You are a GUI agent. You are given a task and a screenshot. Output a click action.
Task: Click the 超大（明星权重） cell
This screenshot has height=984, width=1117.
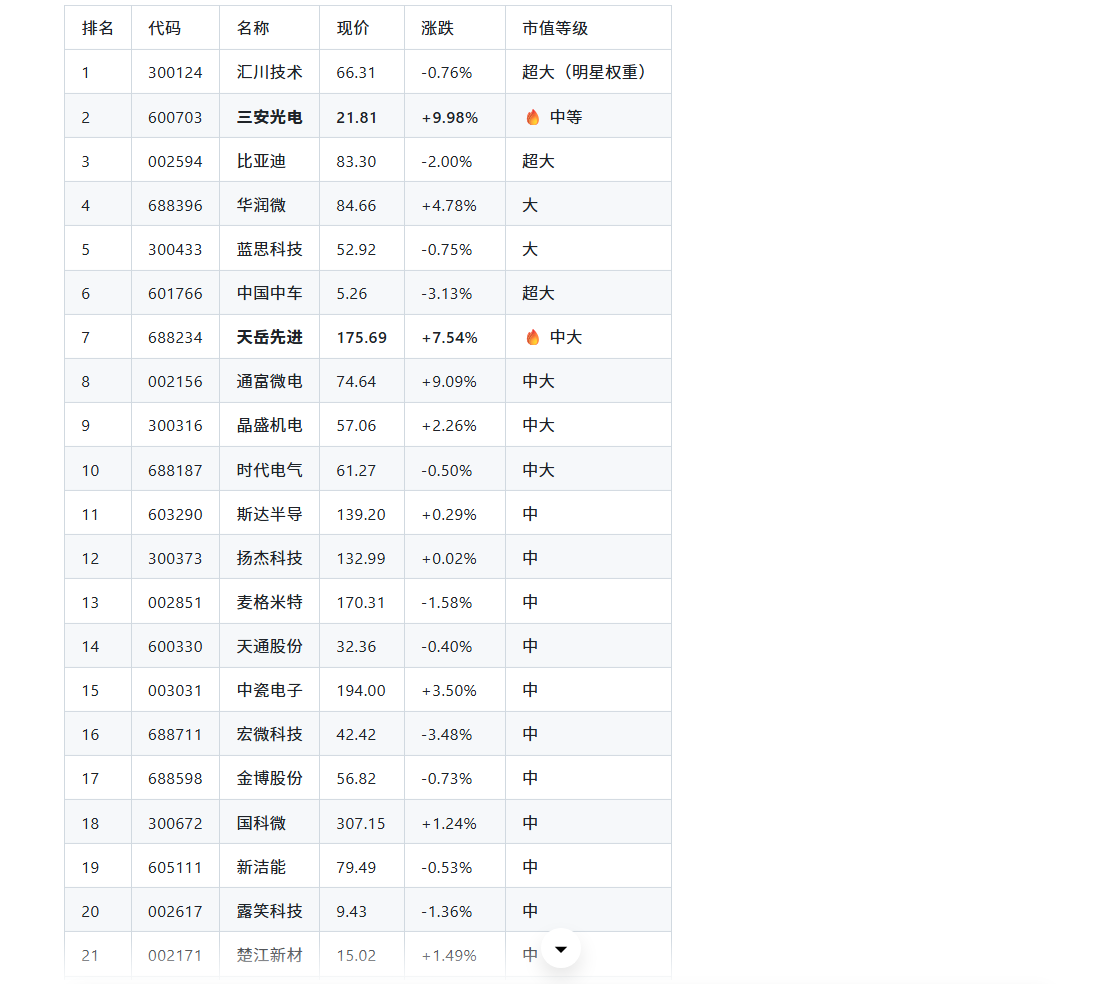(x=584, y=73)
